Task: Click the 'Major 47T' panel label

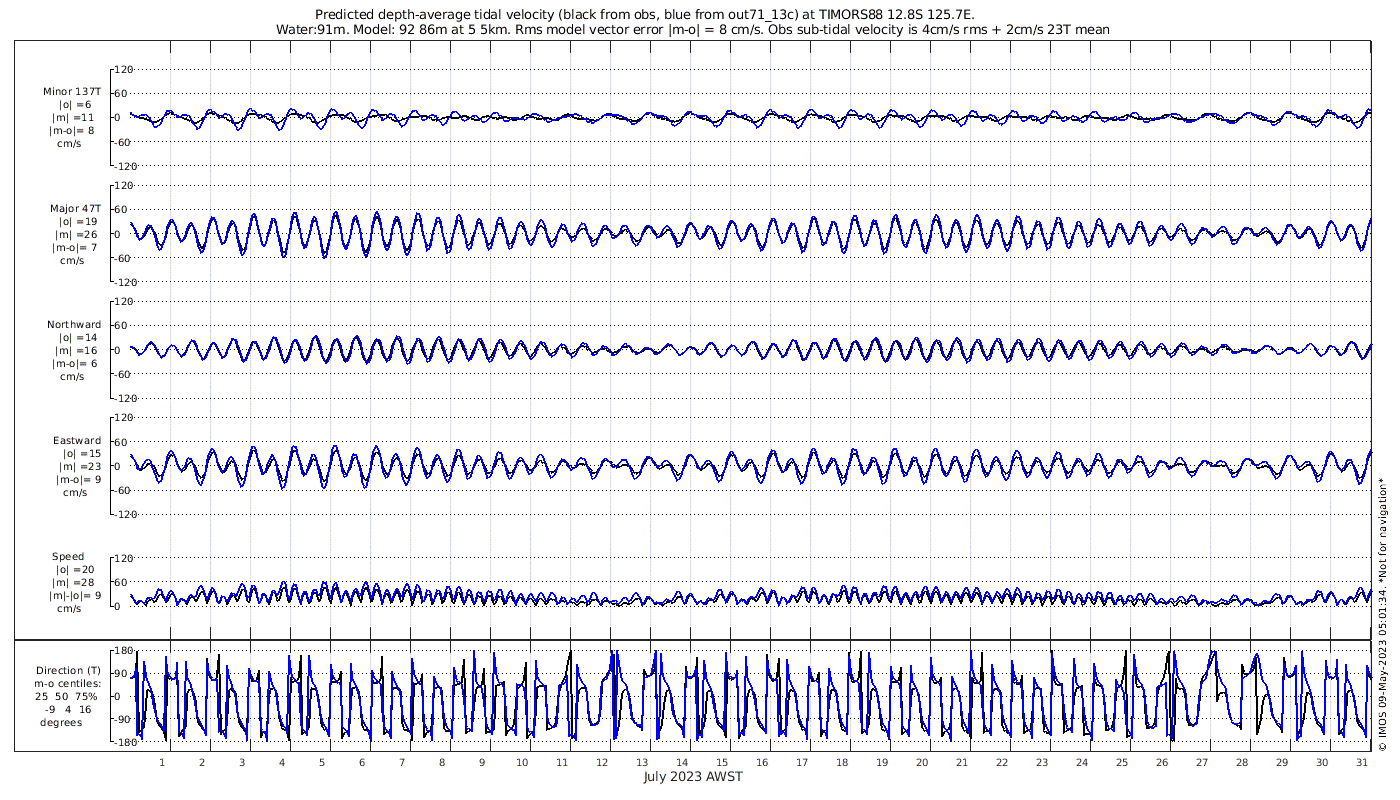Action: (x=72, y=209)
